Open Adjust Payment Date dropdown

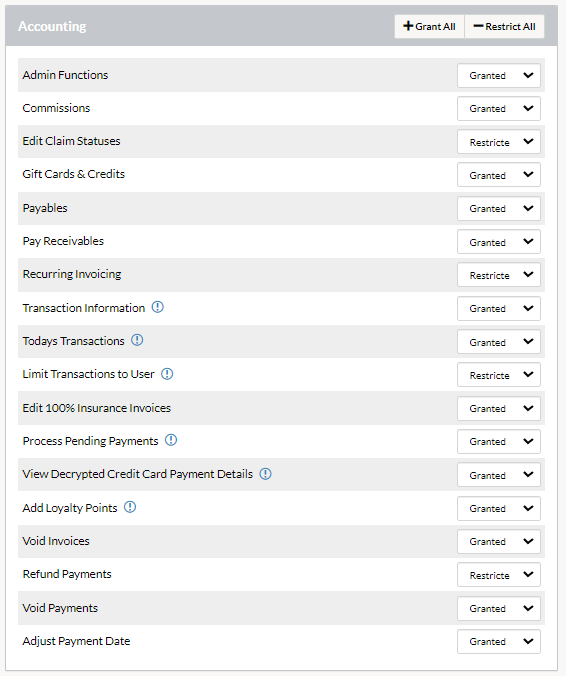pyautogui.click(x=499, y=642)
